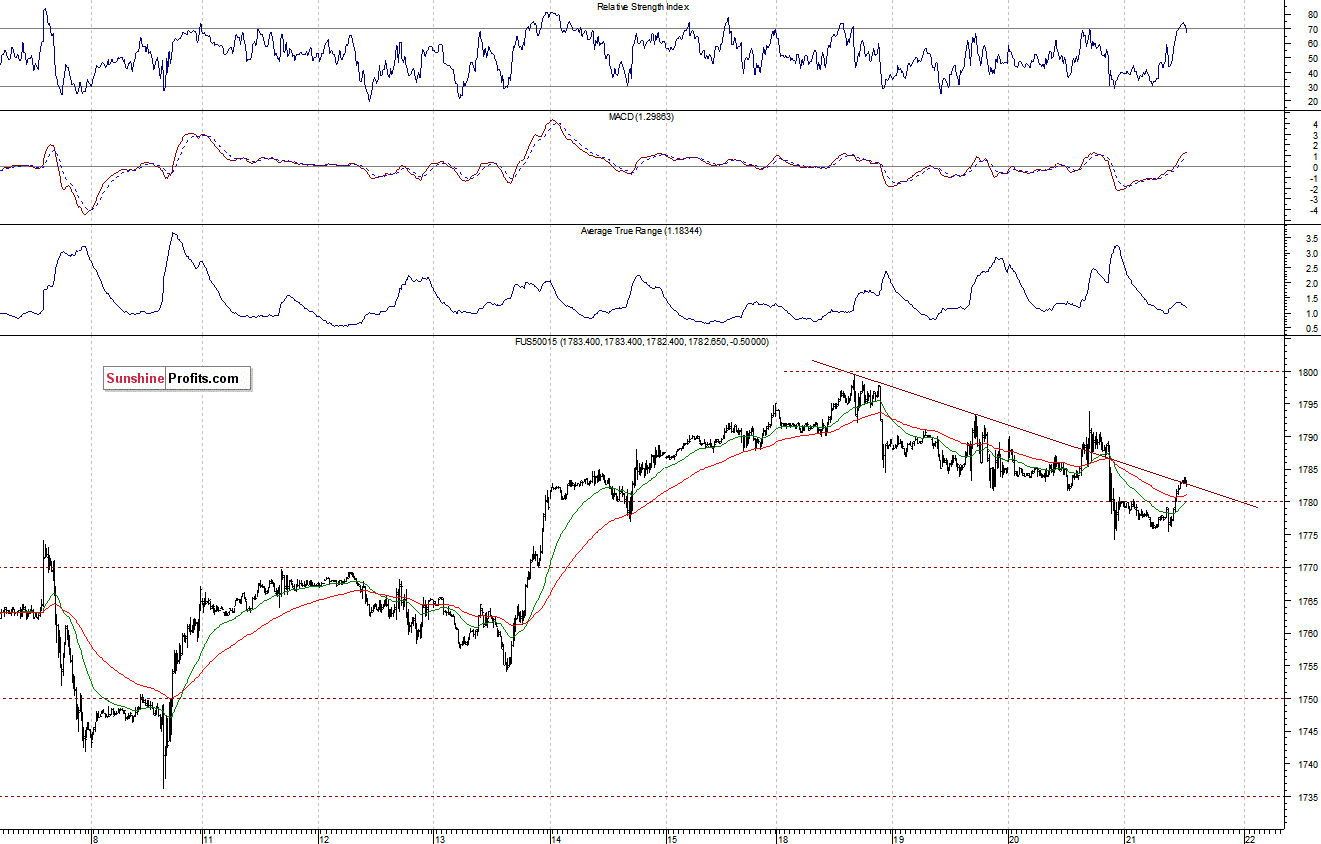The width and height of the screenshot is (1321, 844).
Task: Select the Average True Range (1.18344) title
Action: (x=640, y=231)
